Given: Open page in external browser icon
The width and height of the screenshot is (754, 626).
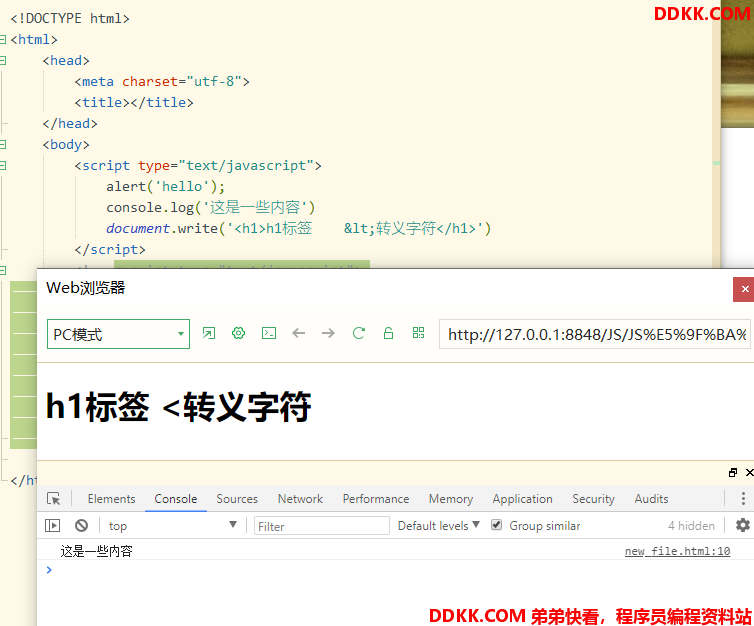Looking at the screenshot, I should (x=209, y=333).
